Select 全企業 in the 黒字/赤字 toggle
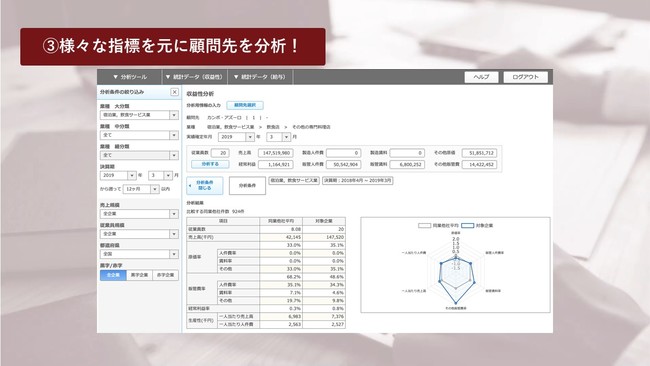Image resolution: width=650 pixels, height=366 pixels. click(x=113, y=275)
